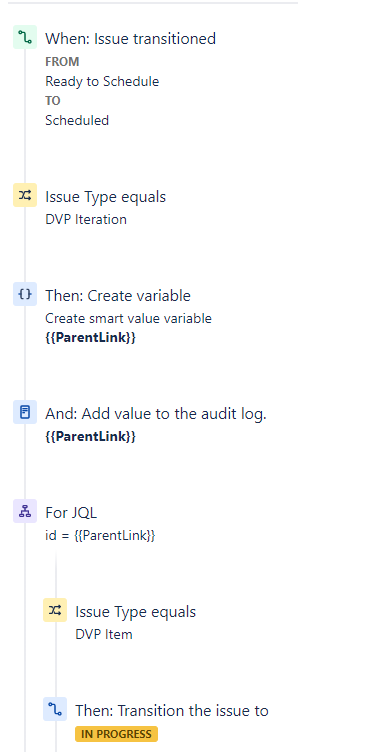Click the nested DVP Item condition icon

pos(55,610)
